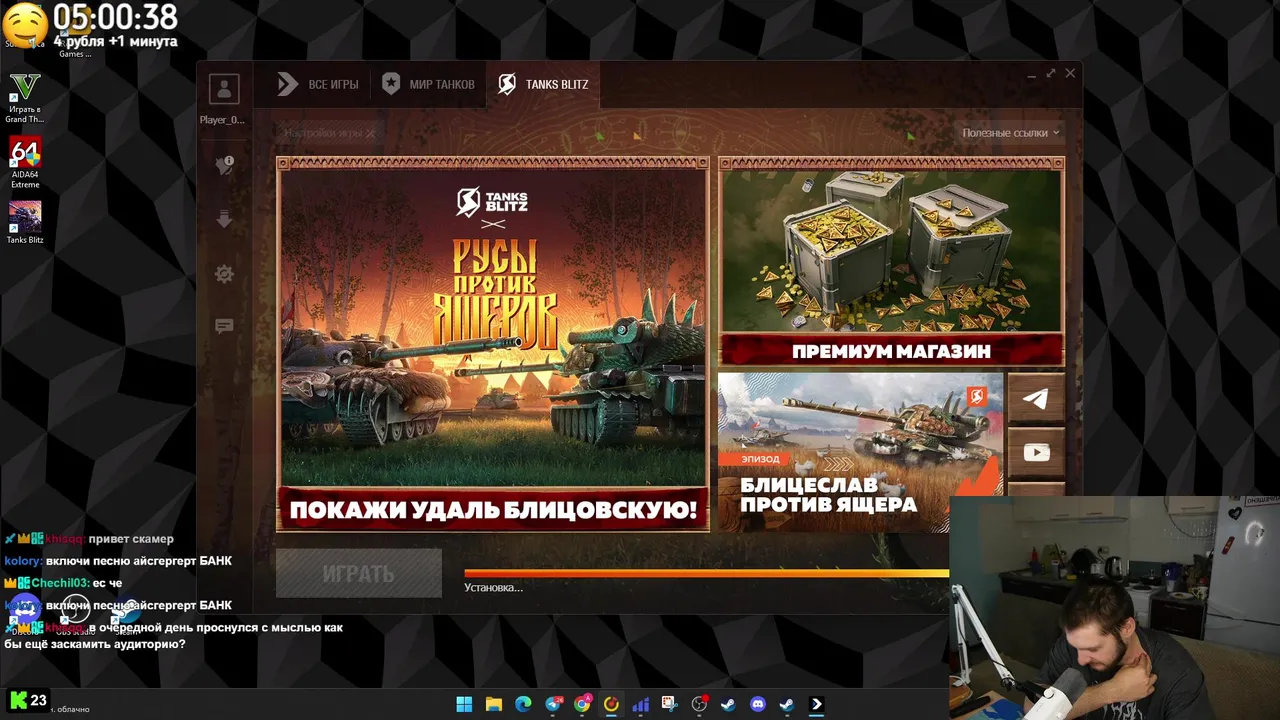Open Discord from the taskbar
Viewport: 1280px width, 720px height.
coord(758,704)
